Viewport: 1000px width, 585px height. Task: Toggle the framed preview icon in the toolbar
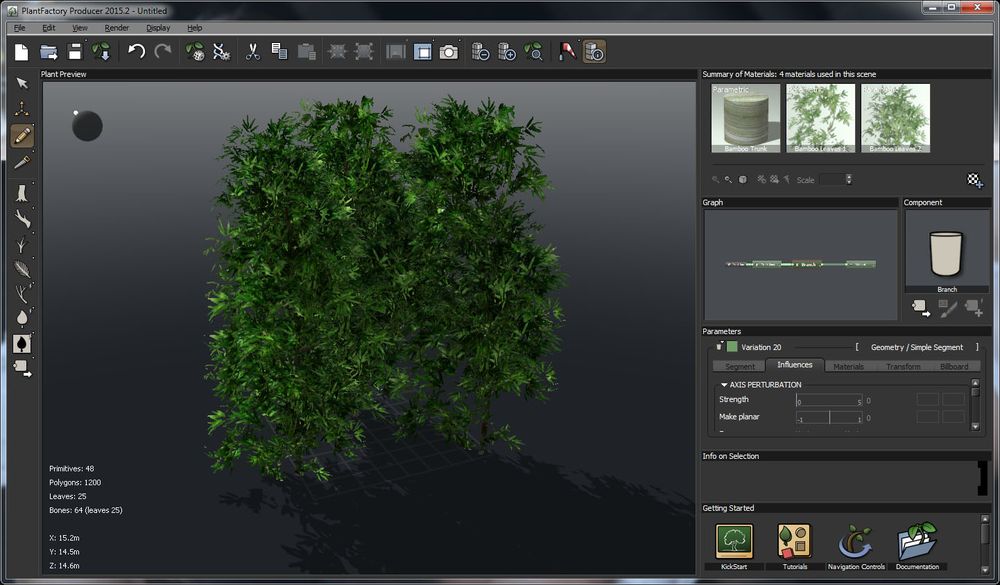click(x=423, y=52)
